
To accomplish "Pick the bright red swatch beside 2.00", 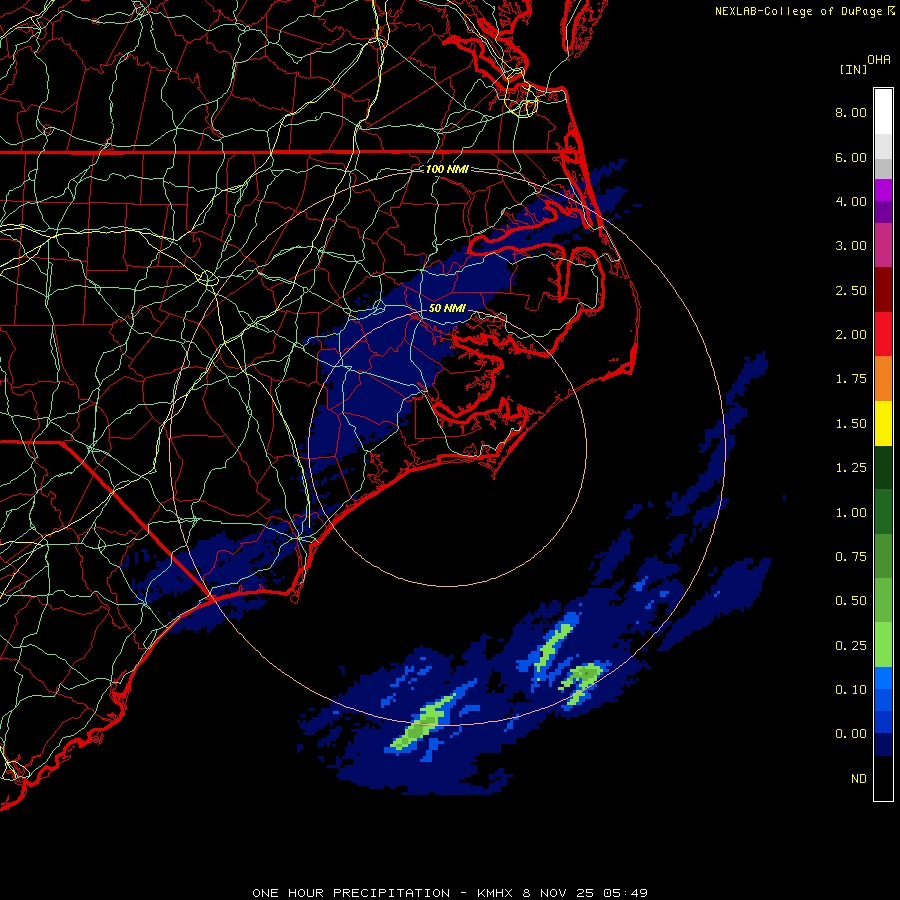I will (x=883, y=334).
